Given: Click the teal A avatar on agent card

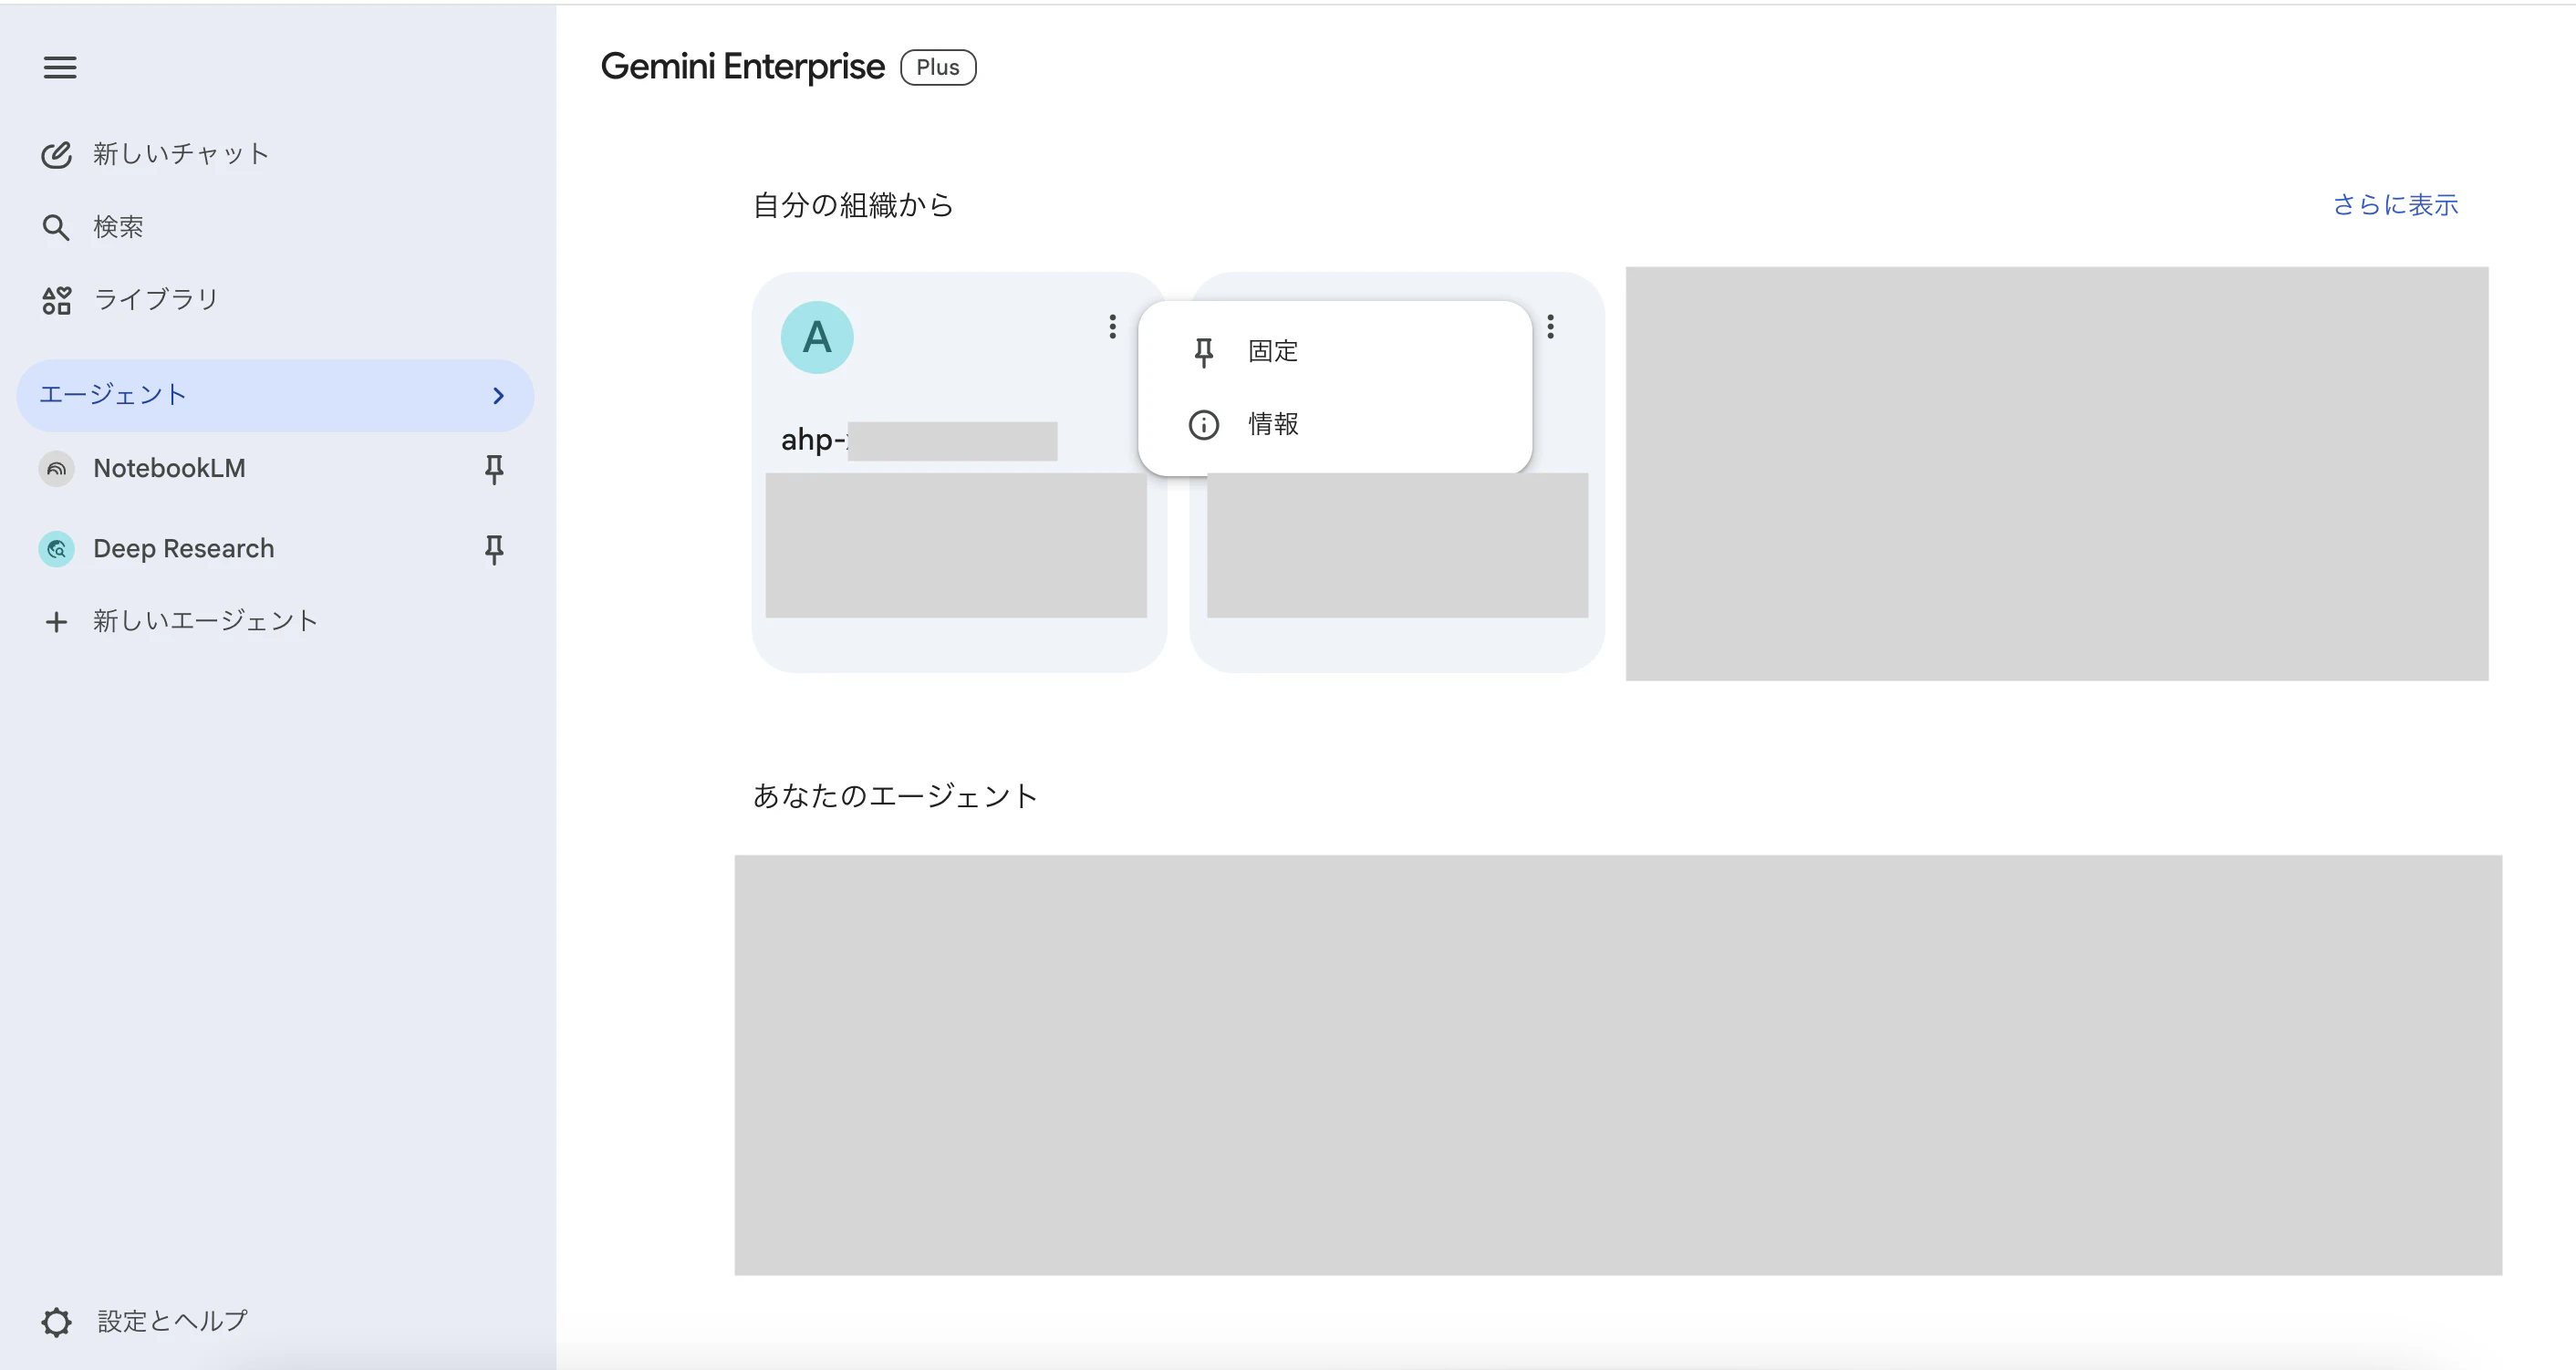Looking at the screenshot, I should [817, 338].
